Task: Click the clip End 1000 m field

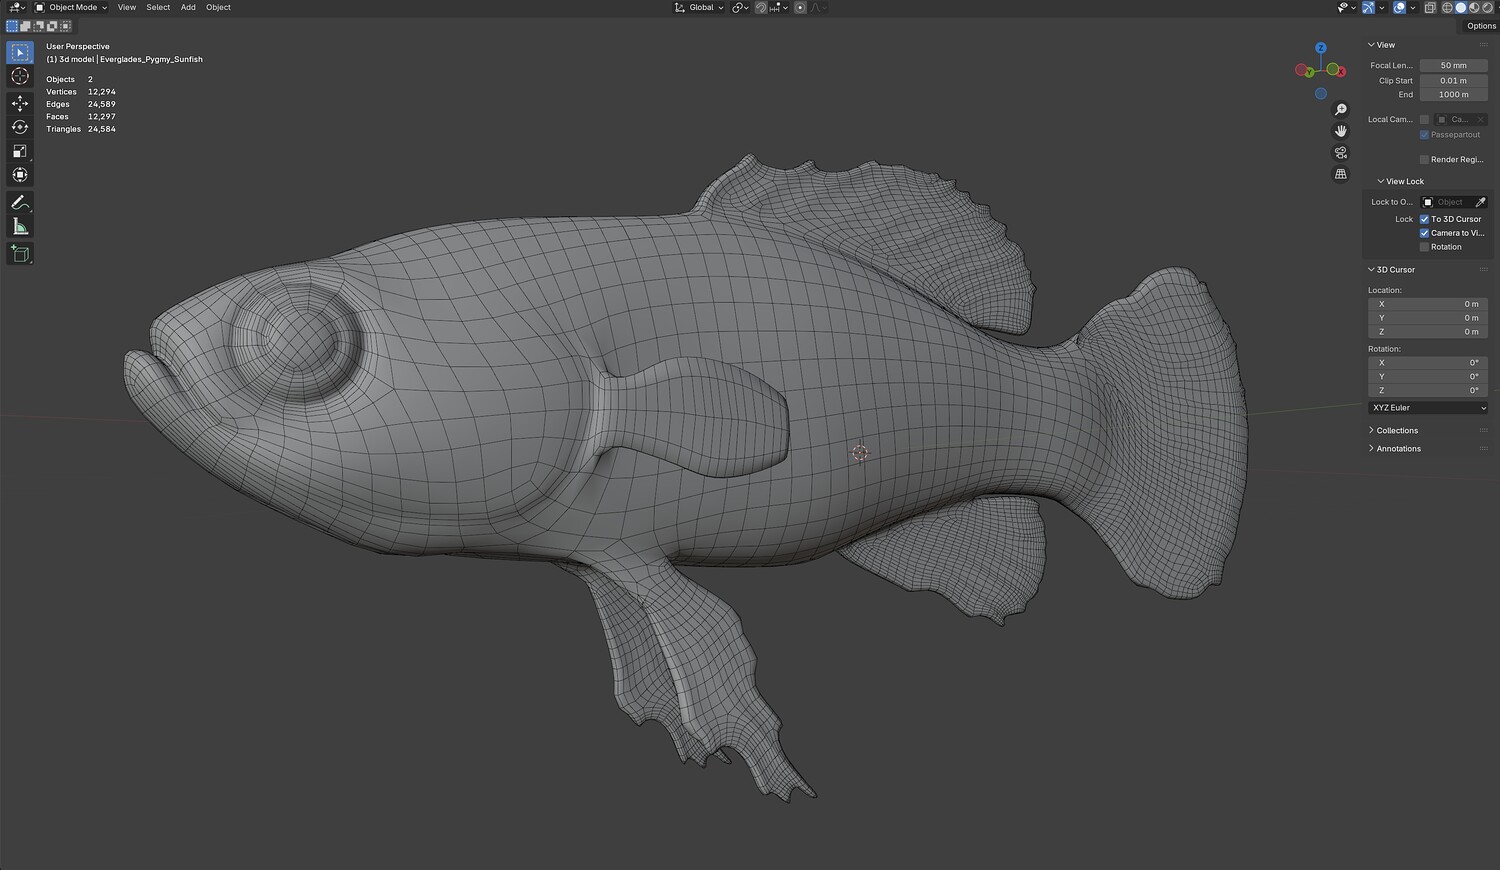Action: tap(1454, 95)
